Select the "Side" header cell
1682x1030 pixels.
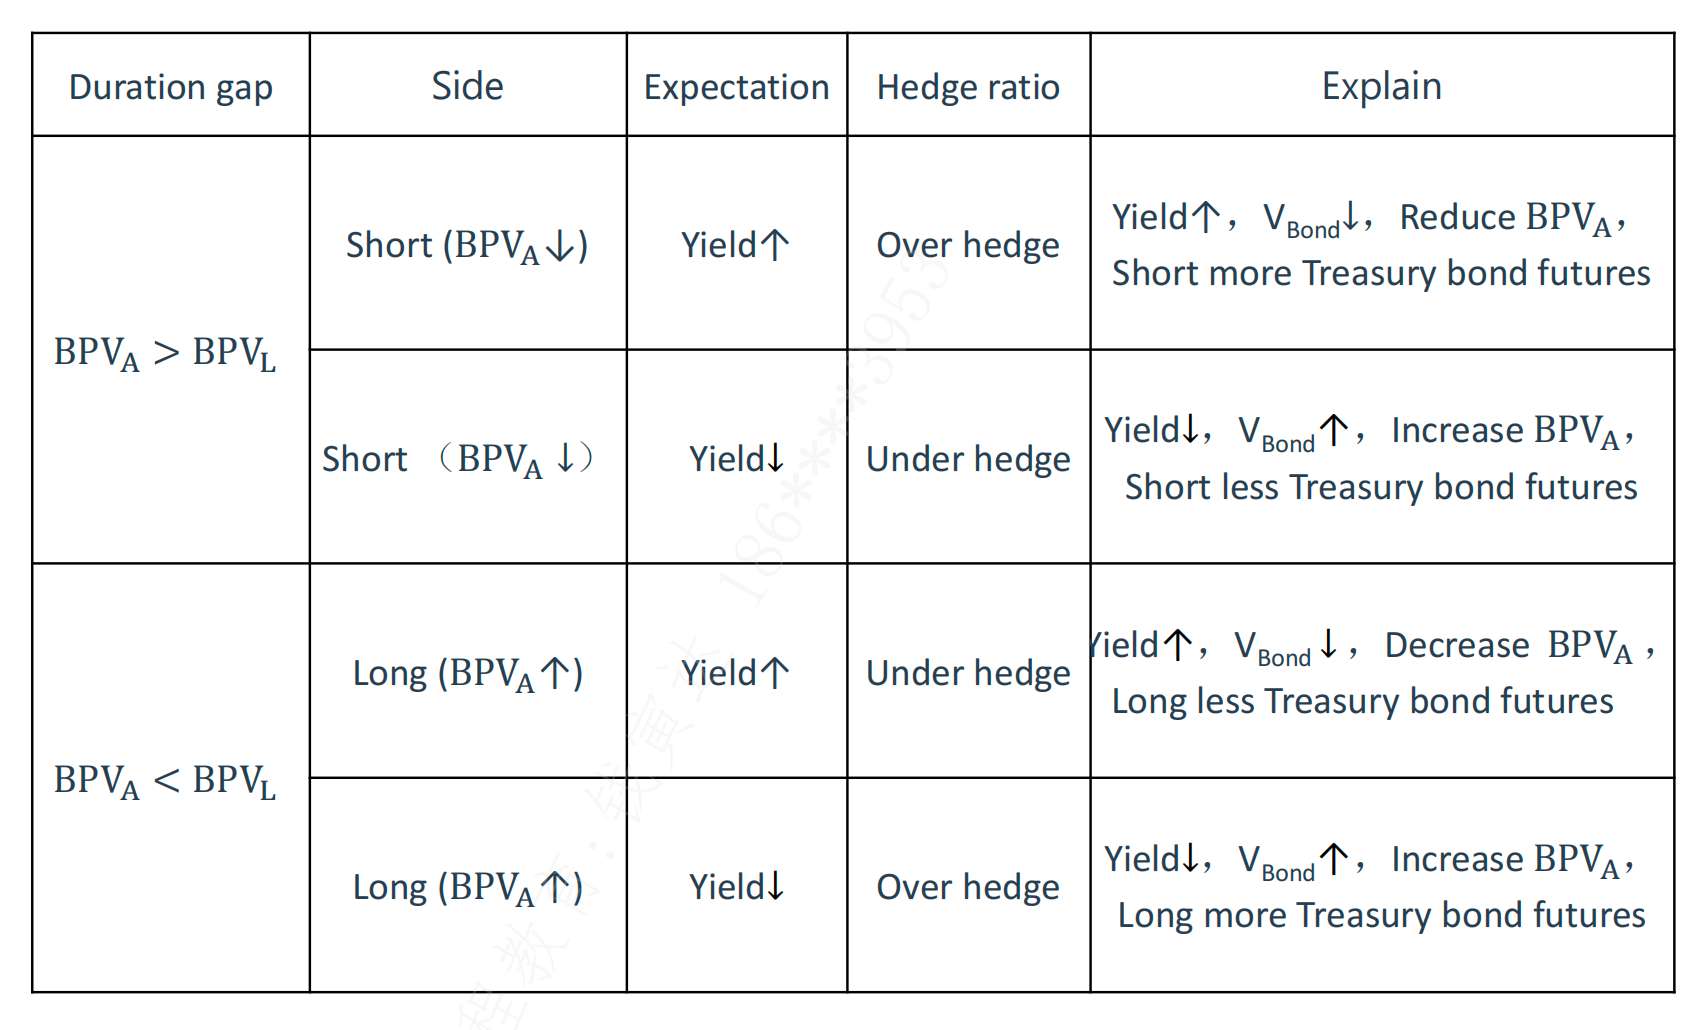[467, 87]
